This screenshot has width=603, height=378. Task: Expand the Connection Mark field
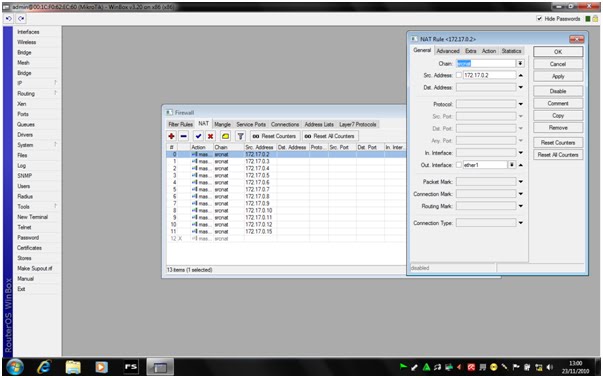pyautogui.click(x=521, y=194)
